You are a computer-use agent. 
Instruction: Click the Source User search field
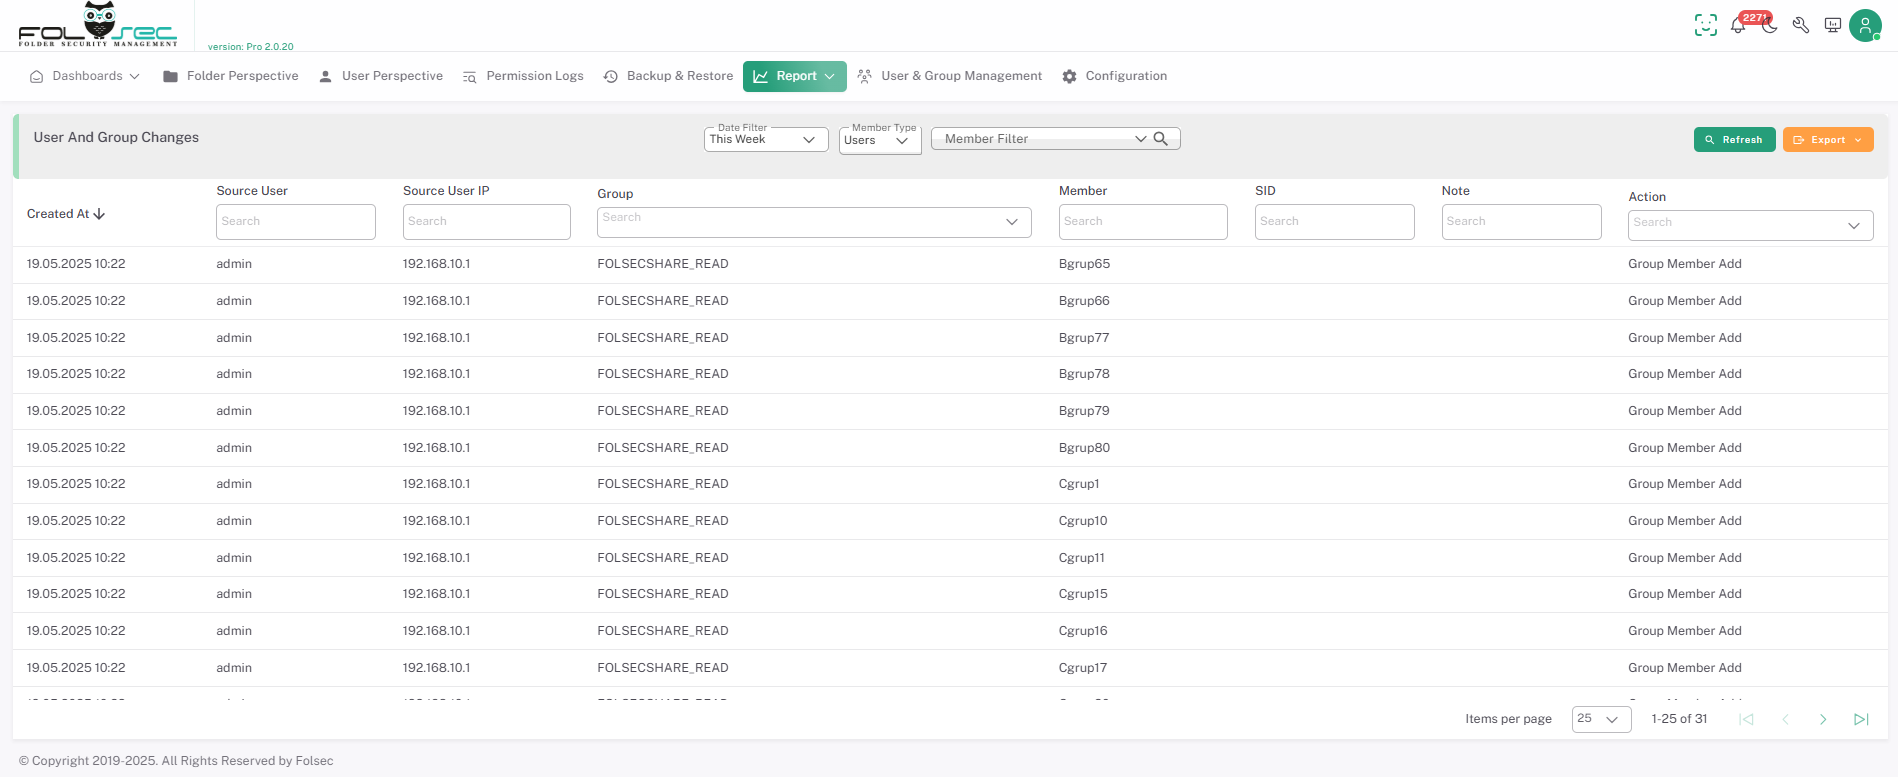[x=296, y=222]
